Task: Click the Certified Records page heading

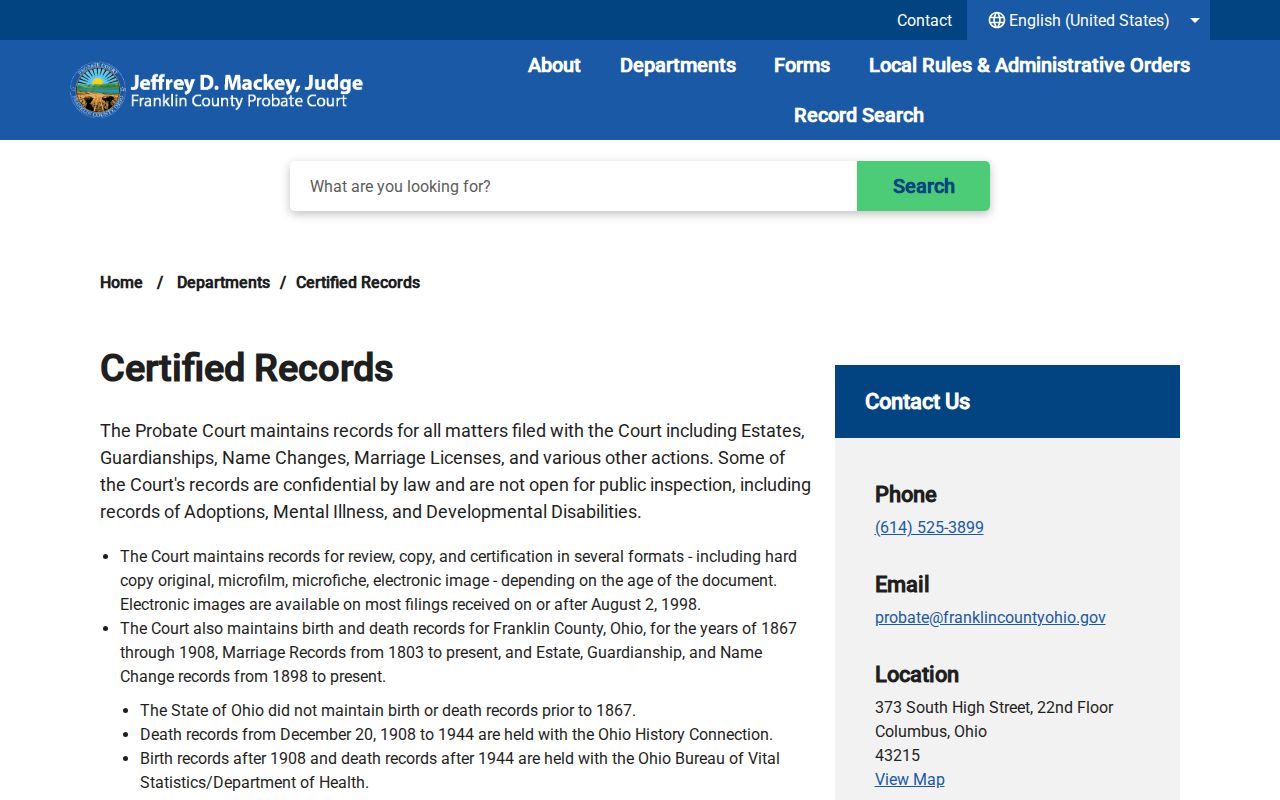Action: pyautogui.click(x=246, y=368)
